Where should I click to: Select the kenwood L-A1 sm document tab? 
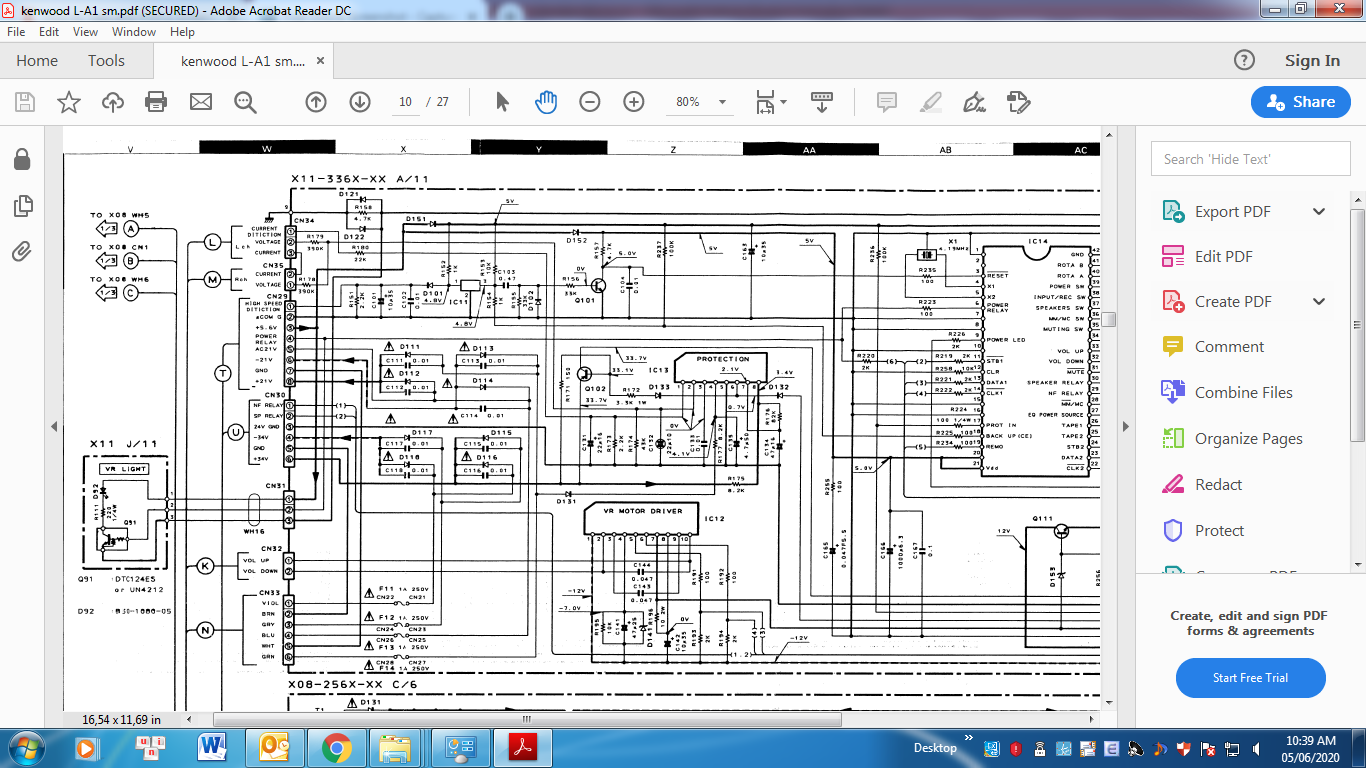coord(243,61)
